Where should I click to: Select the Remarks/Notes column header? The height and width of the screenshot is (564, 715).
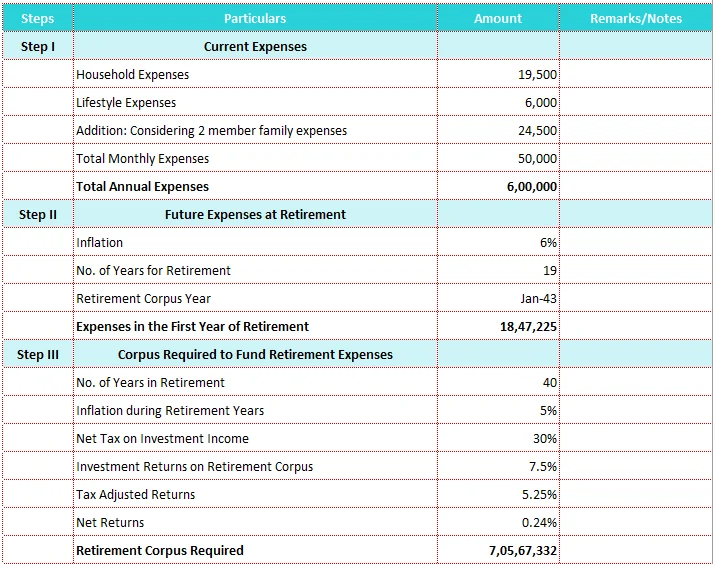tap(636, 18)
